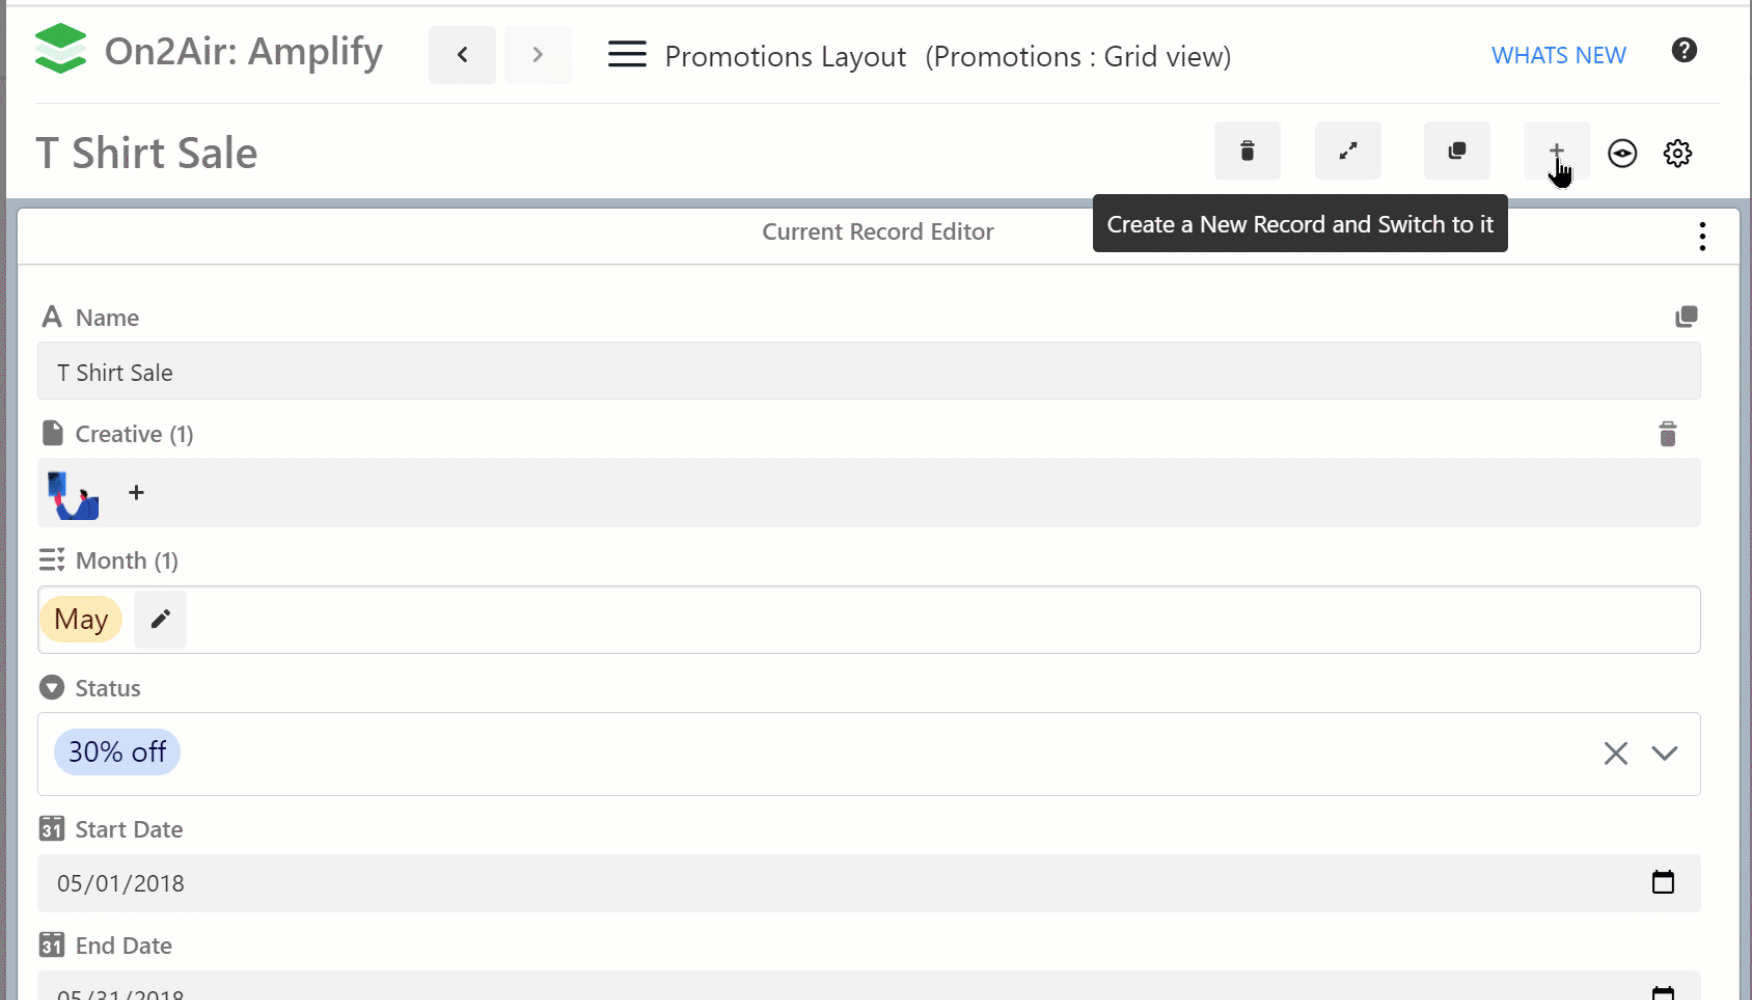Viewport: 1752px width, 1000px height.
Task: Copy the Name field value
Action: pyautogui.click(x=1686, y=317)
